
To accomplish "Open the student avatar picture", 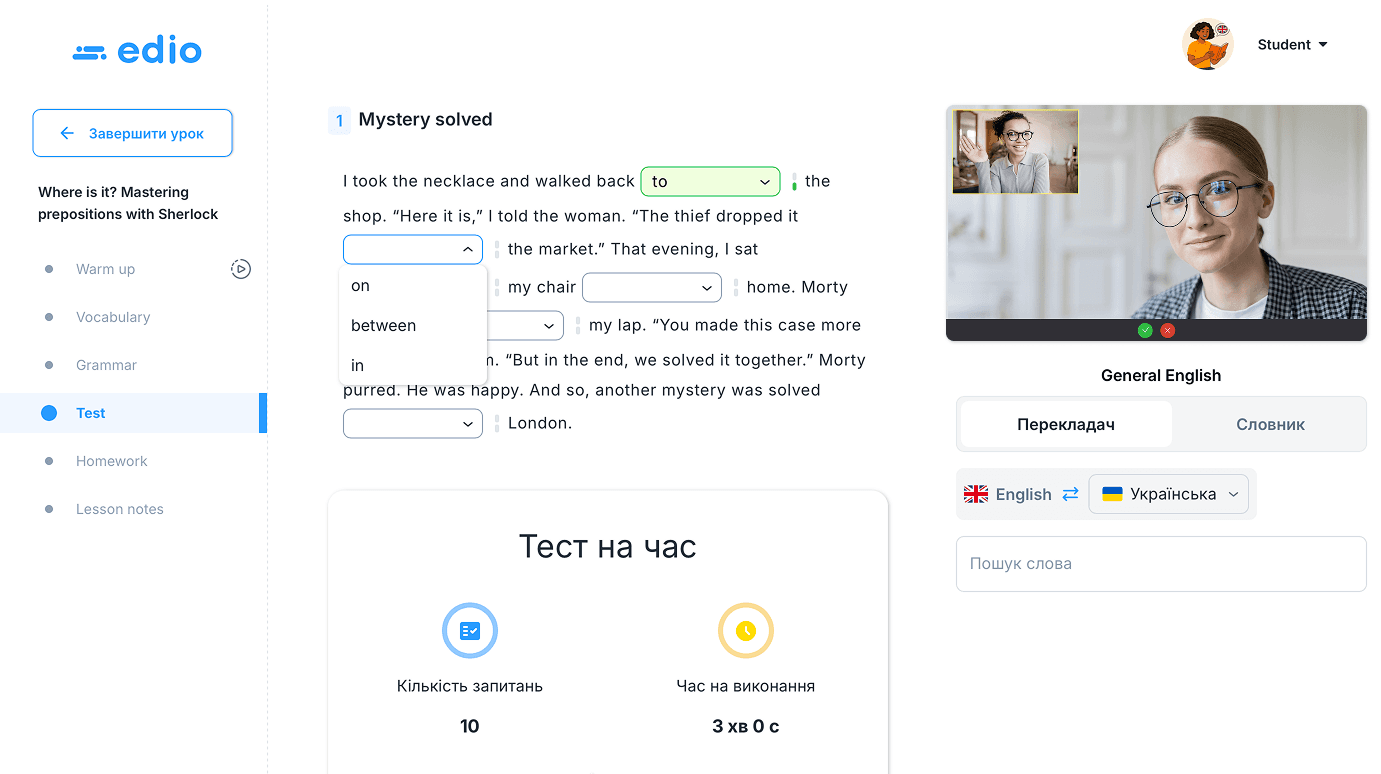I will pos(1207,45).
